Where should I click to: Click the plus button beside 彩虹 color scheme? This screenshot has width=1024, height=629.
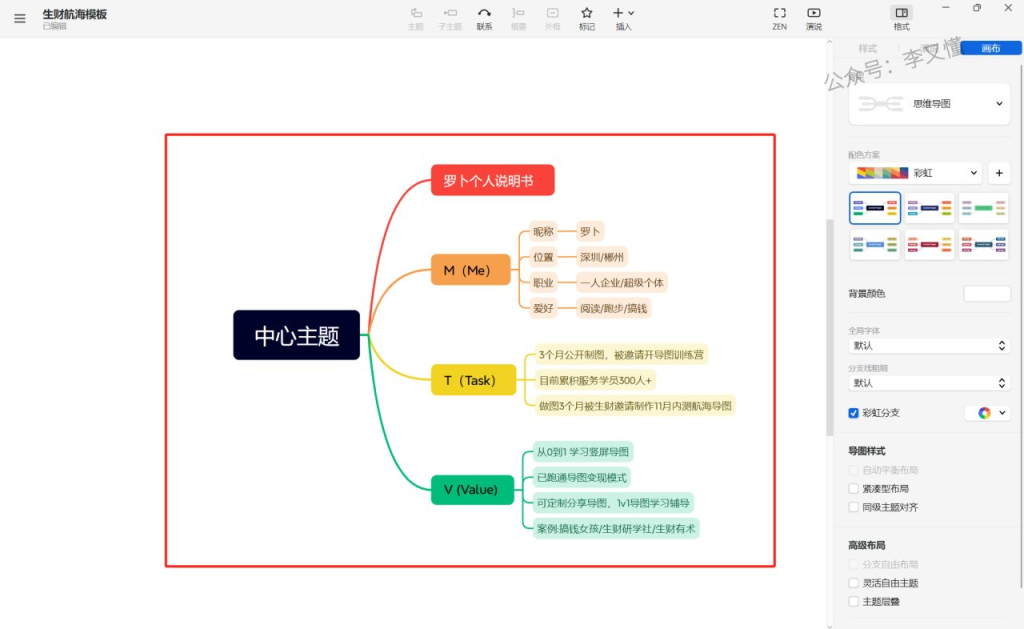(x=998, y=173)
